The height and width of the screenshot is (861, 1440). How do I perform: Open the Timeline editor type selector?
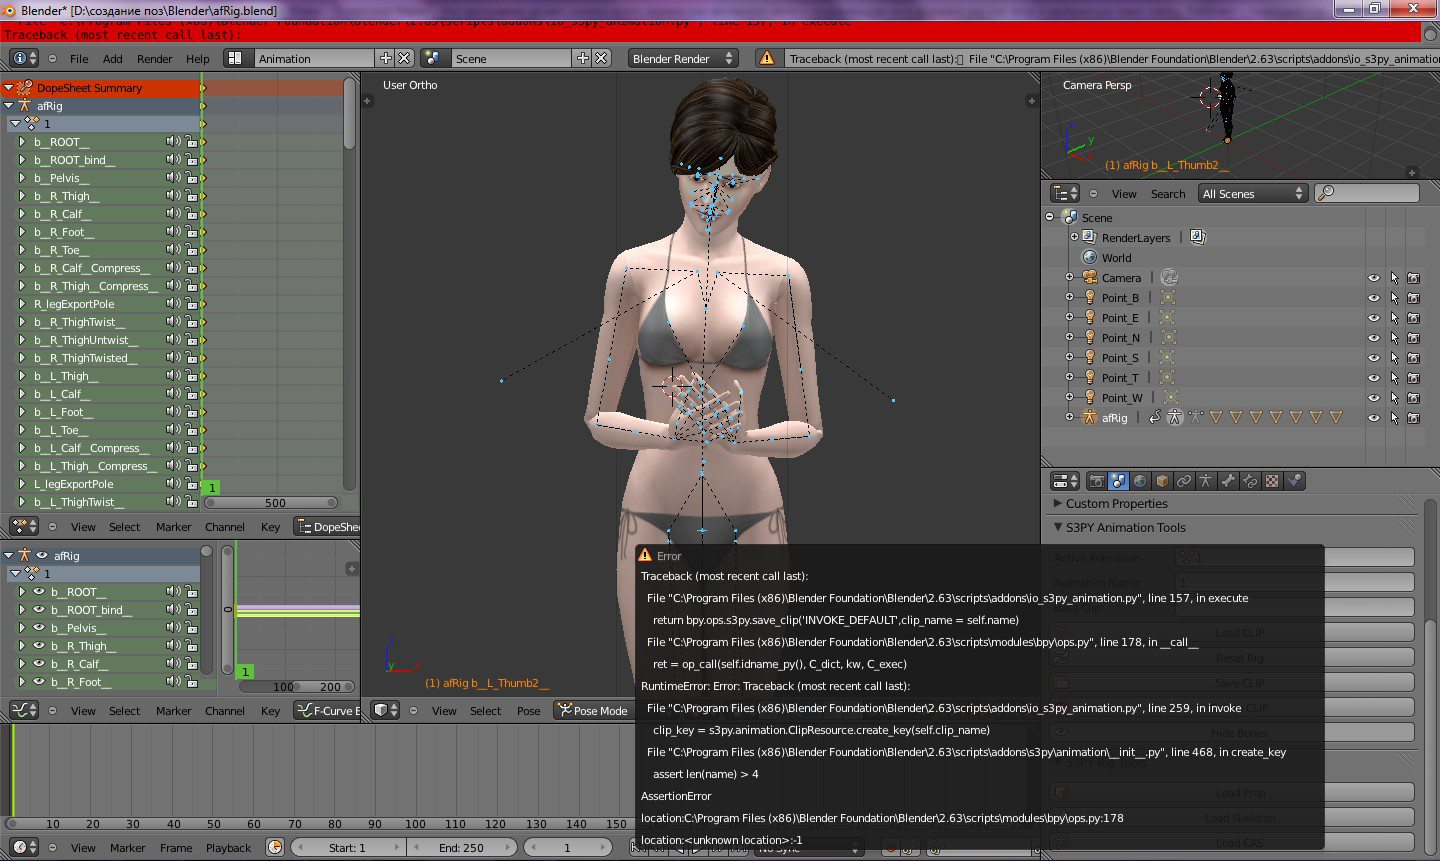coord(25,847)
